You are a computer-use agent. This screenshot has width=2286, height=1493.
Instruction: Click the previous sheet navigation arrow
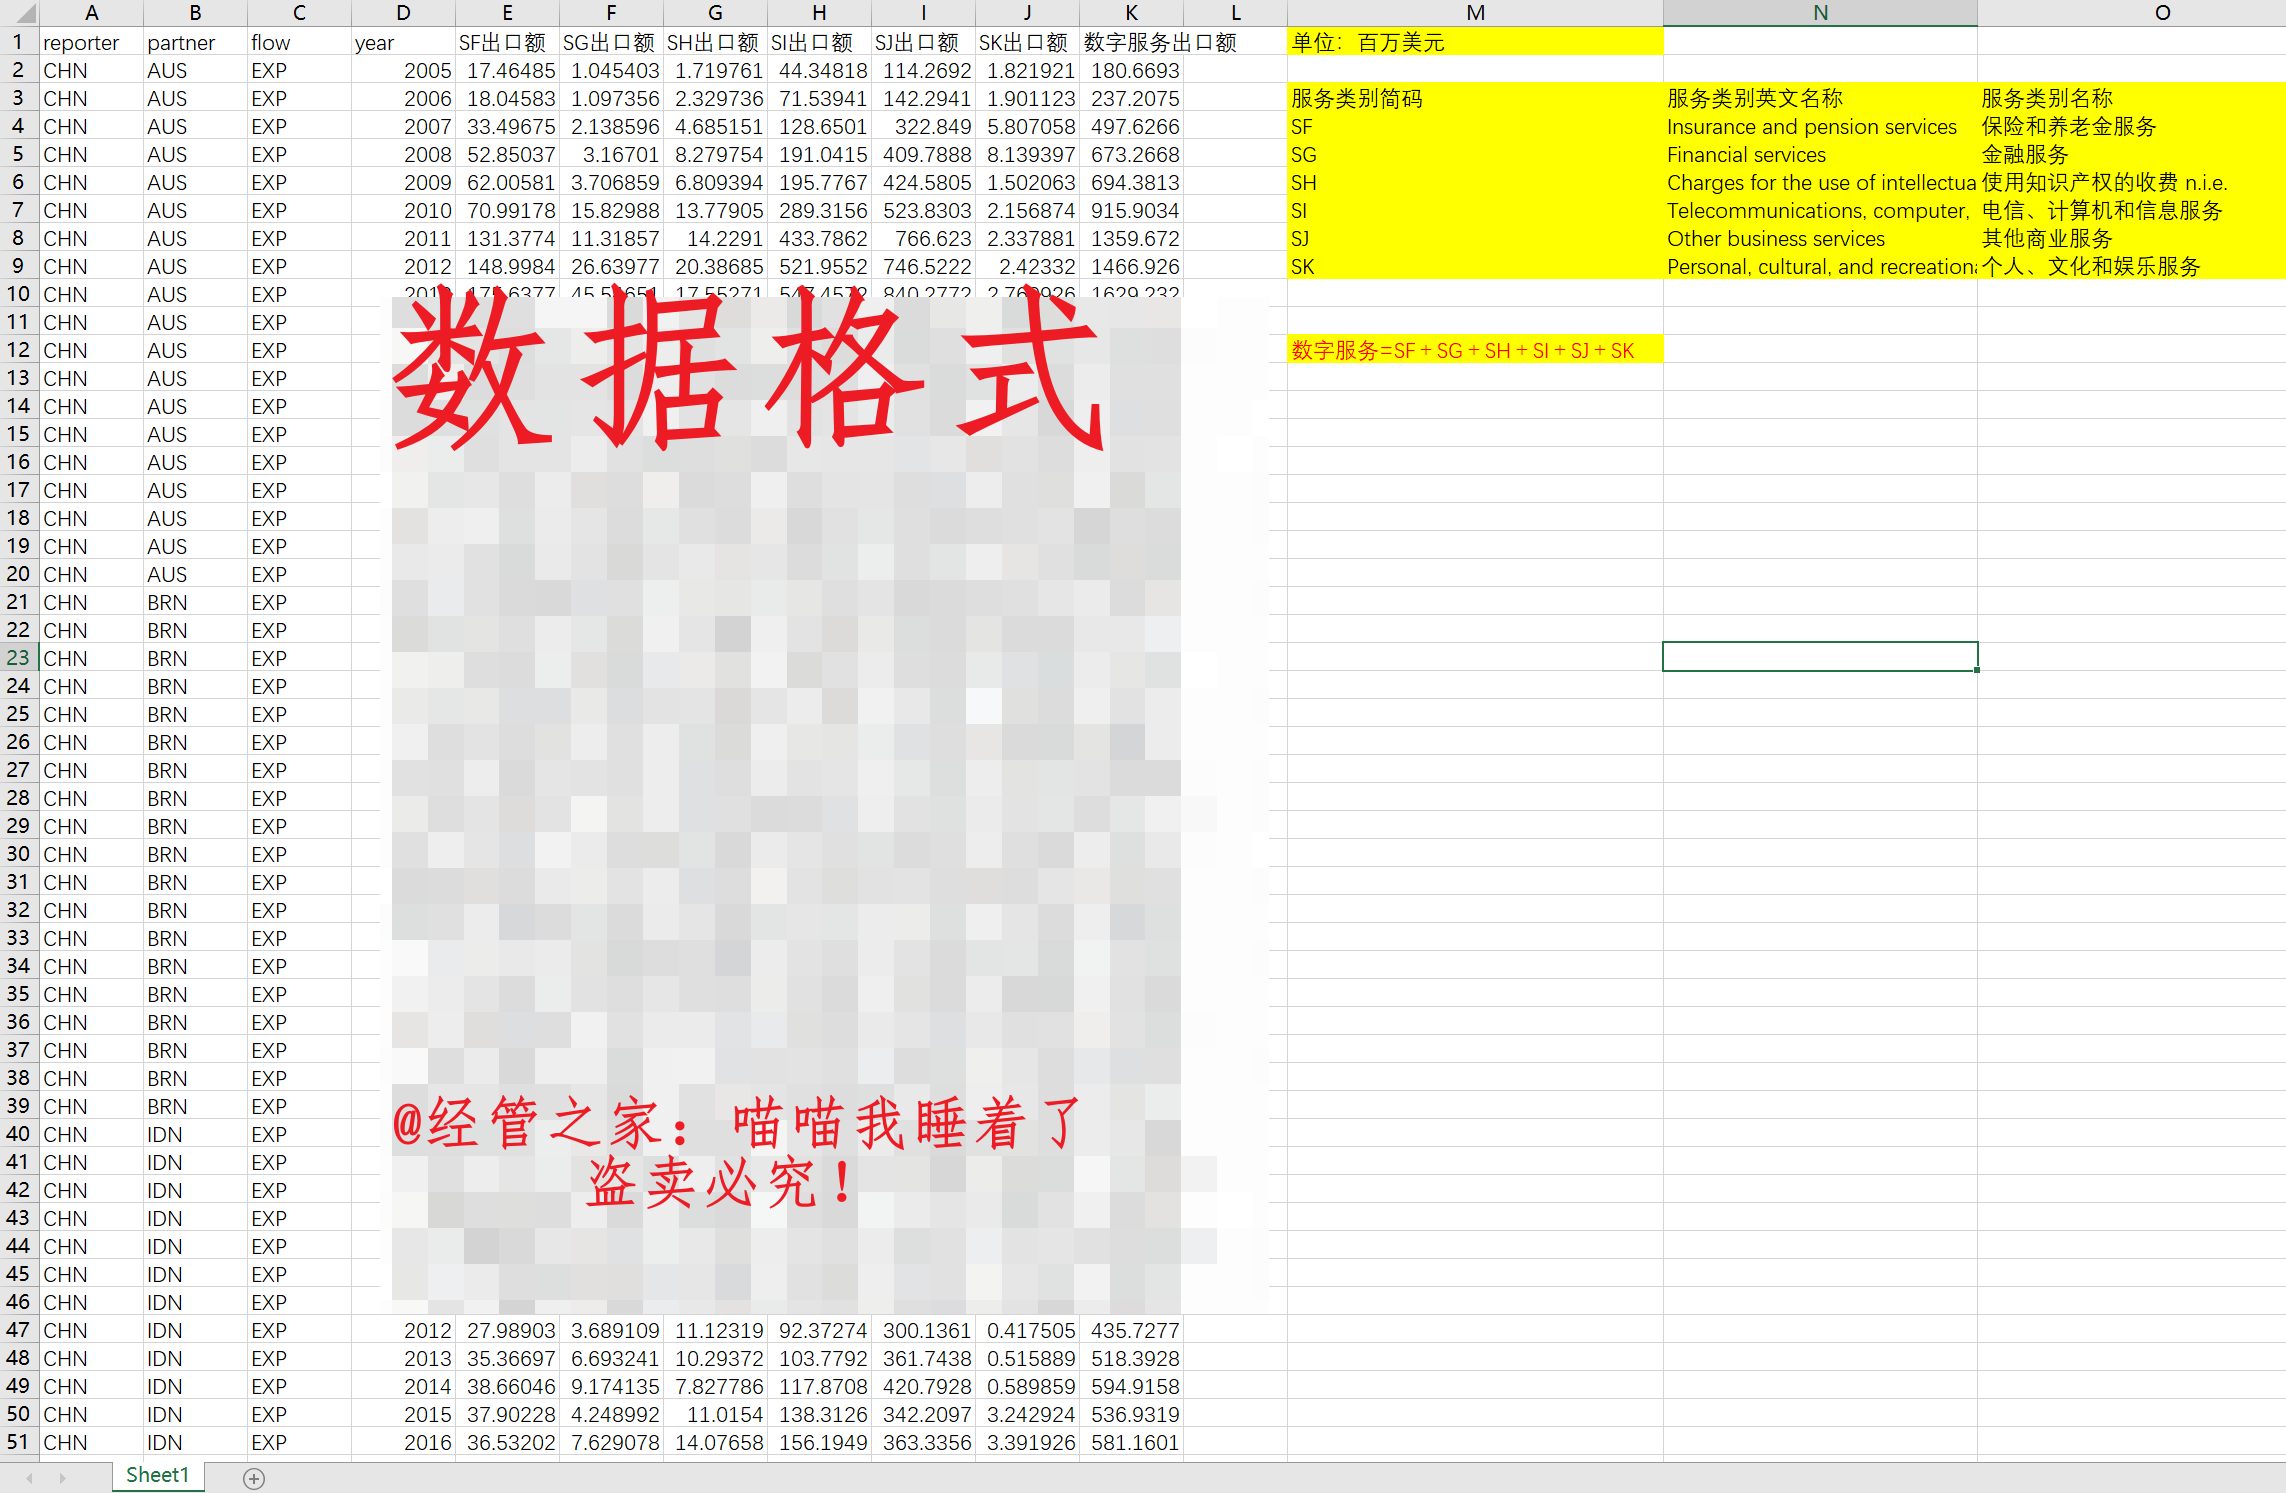click(30, 1478)
